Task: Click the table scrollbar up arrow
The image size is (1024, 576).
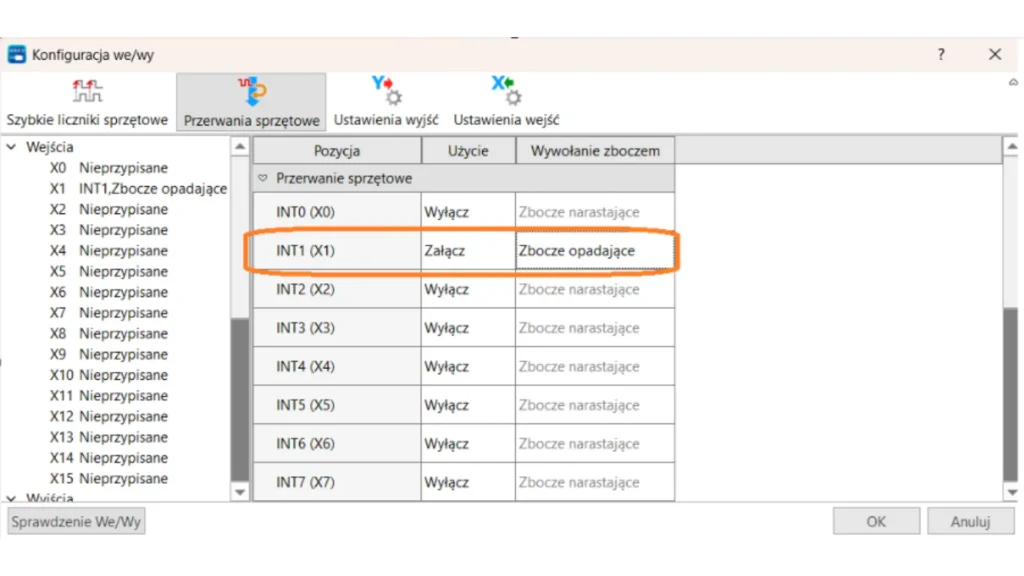Action: [x=1012, y=147]
